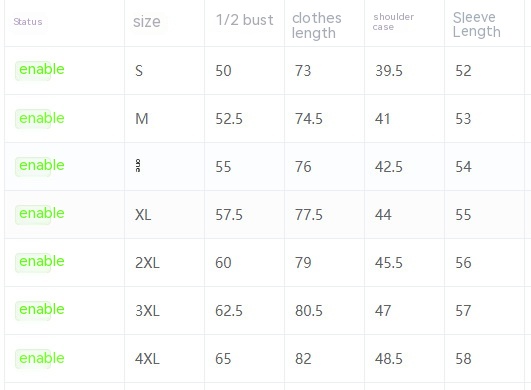Click the 74.5 clothes length cell in the M row

[309, 119]
